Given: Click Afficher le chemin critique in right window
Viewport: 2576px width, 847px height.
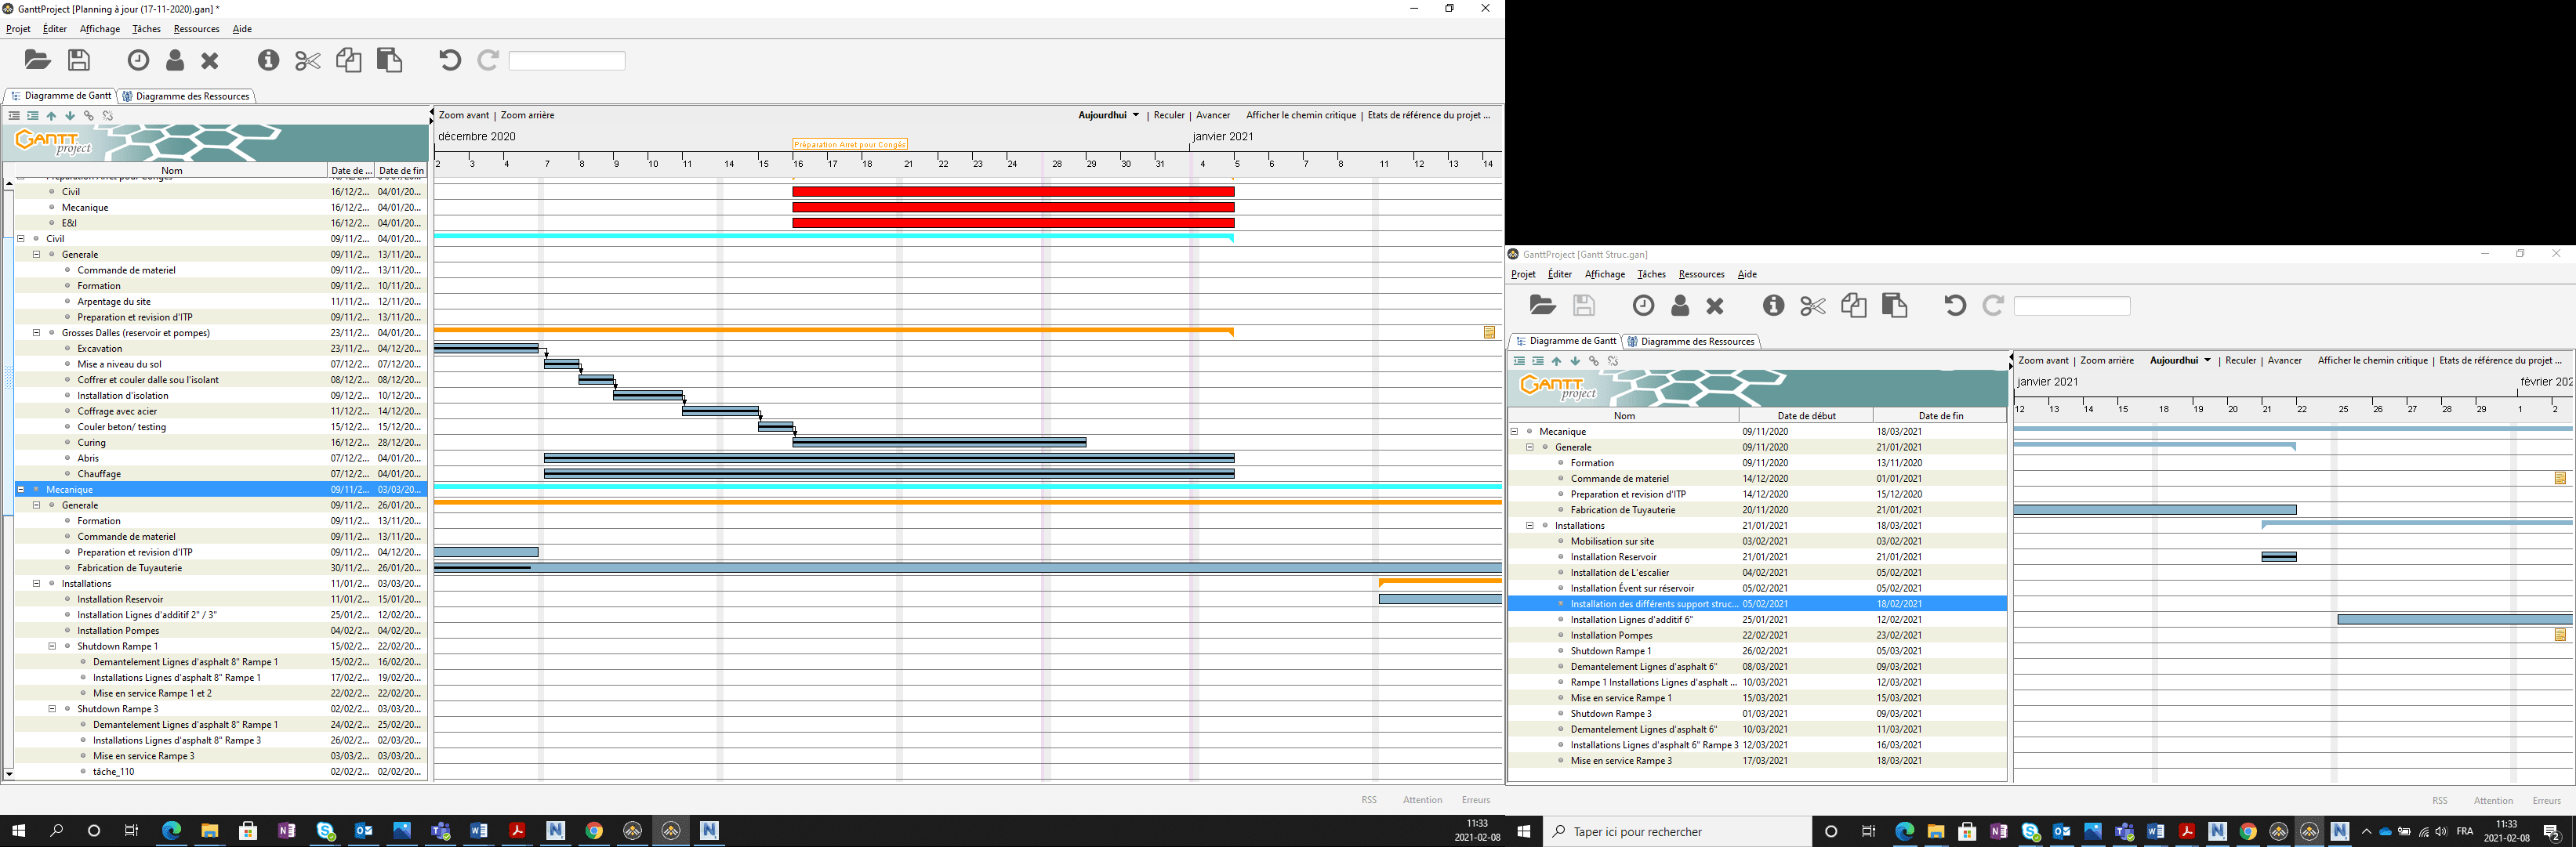Looking at the screenshot, I should point(2372,360).
